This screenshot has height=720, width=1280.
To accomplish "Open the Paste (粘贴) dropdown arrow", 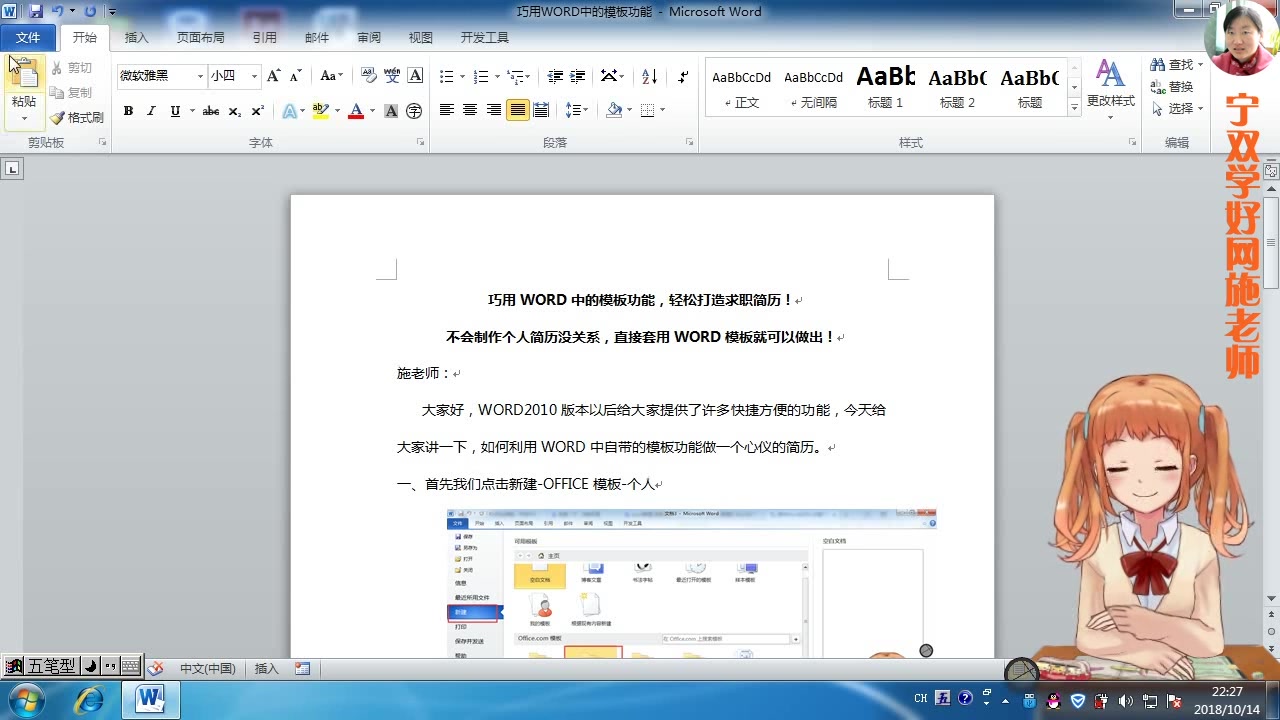I will pyautogui.click(x=24, y=118).
